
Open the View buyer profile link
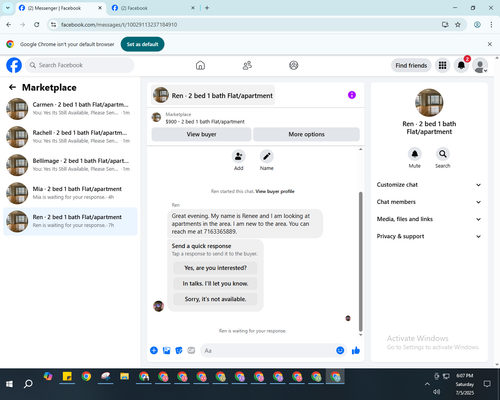[275, 191]
